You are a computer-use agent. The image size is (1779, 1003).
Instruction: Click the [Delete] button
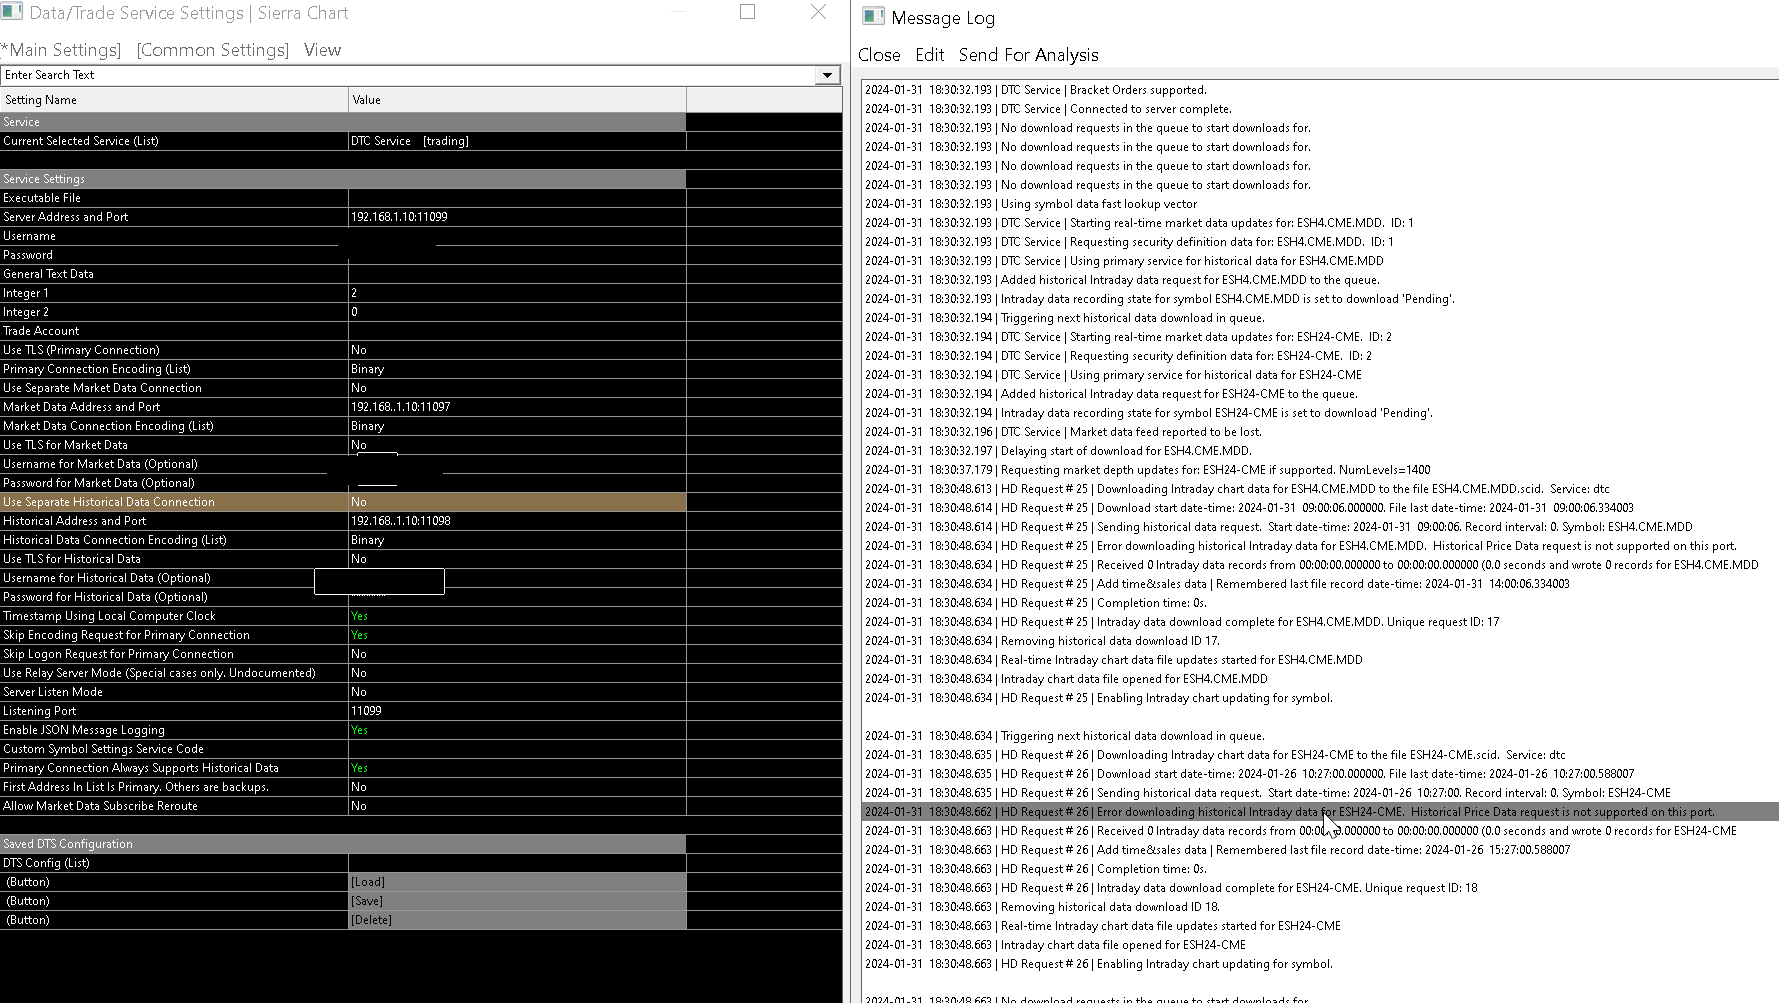[517, 920]
